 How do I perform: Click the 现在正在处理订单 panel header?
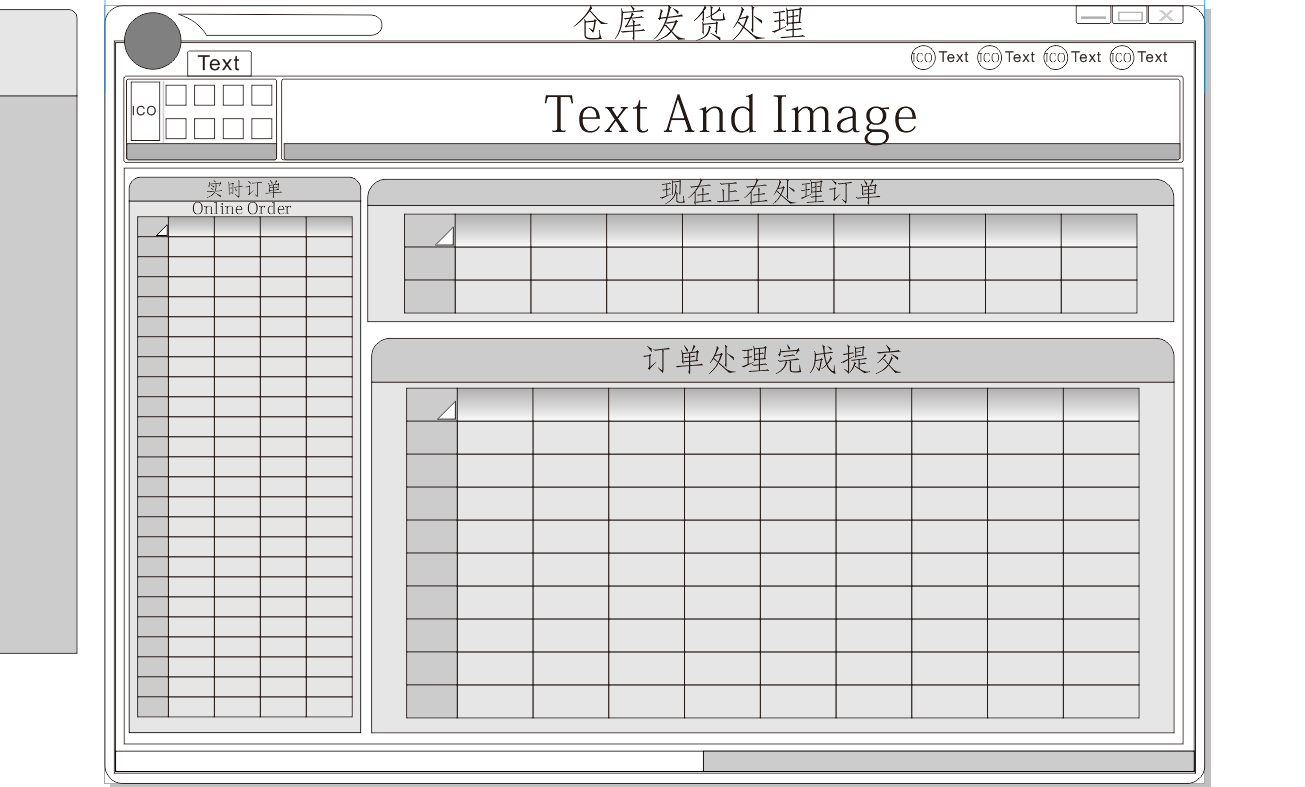point(770,192)
